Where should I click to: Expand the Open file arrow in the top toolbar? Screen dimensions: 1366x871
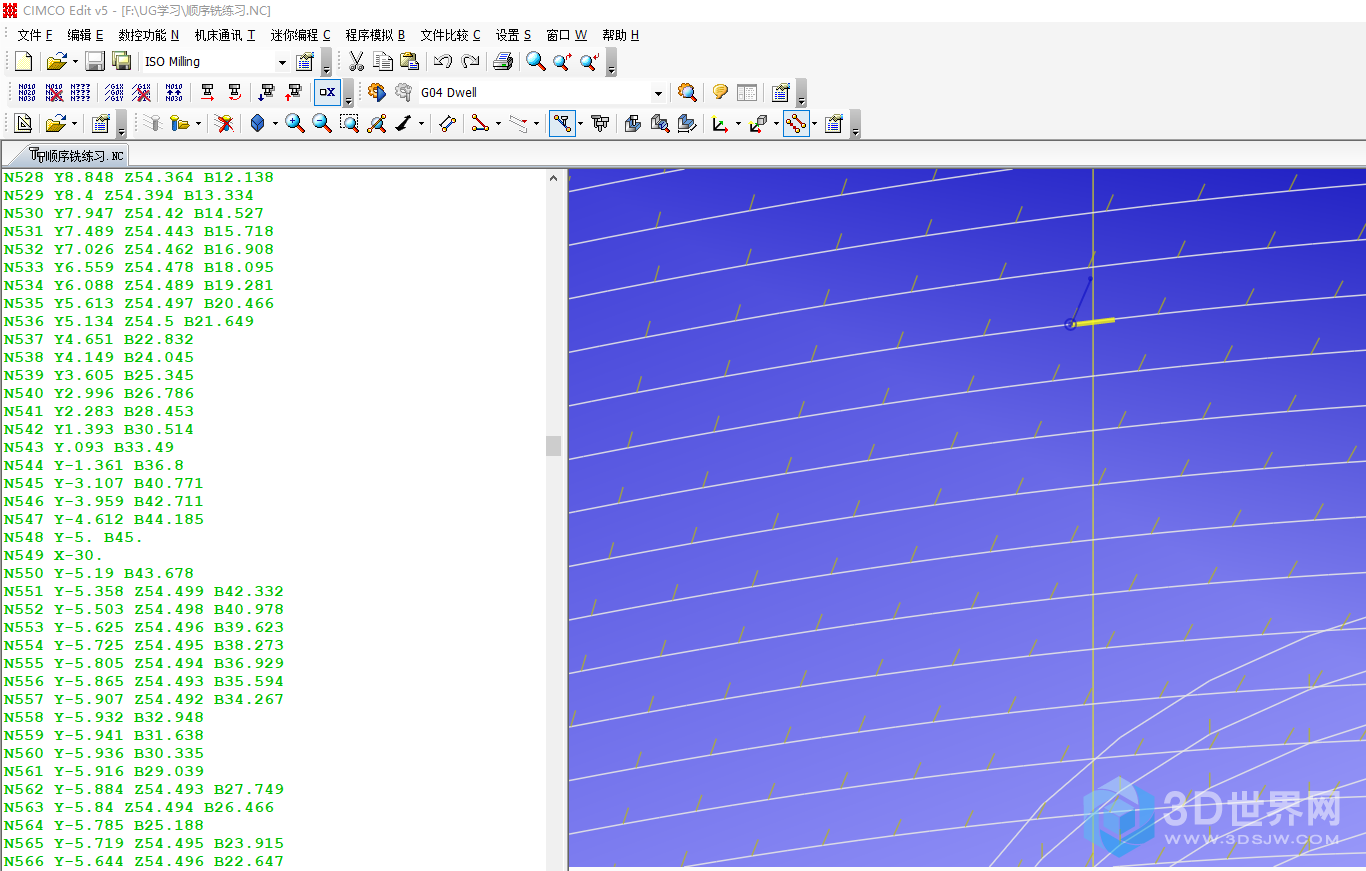(76, 62)
